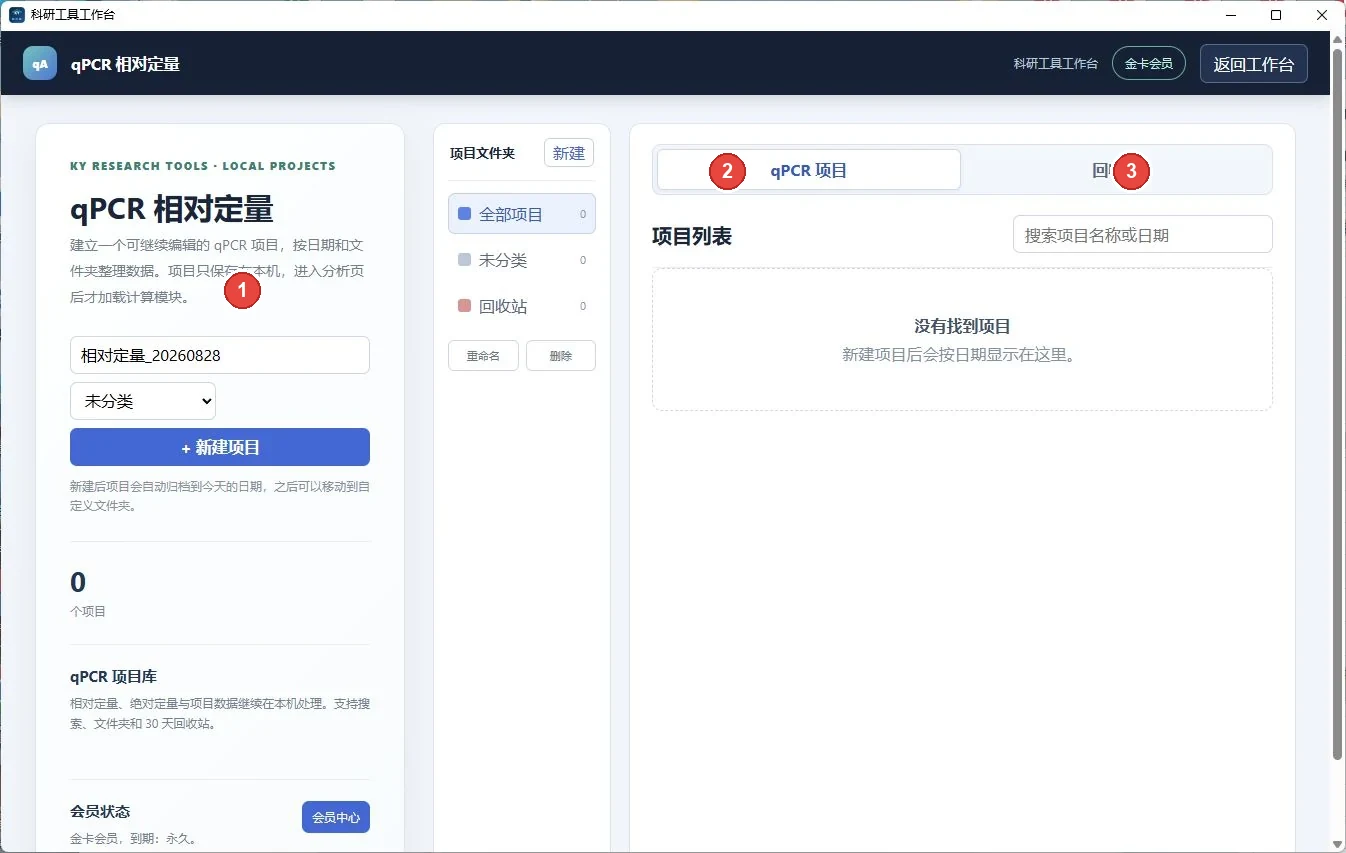Click the qPCR 相对定量 title in the dark header
Viewport: 1346px width, 853px height.
click(125, 64)
